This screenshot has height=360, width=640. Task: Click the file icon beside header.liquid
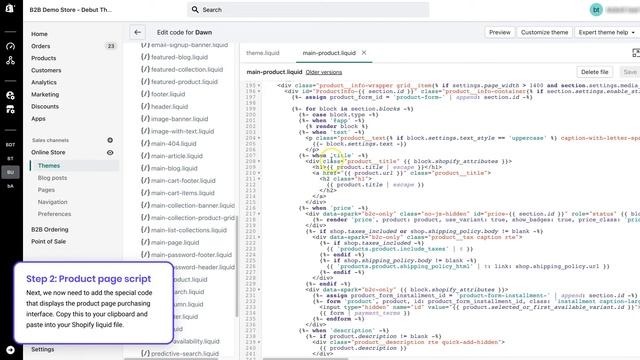click(x=145, y=106)
